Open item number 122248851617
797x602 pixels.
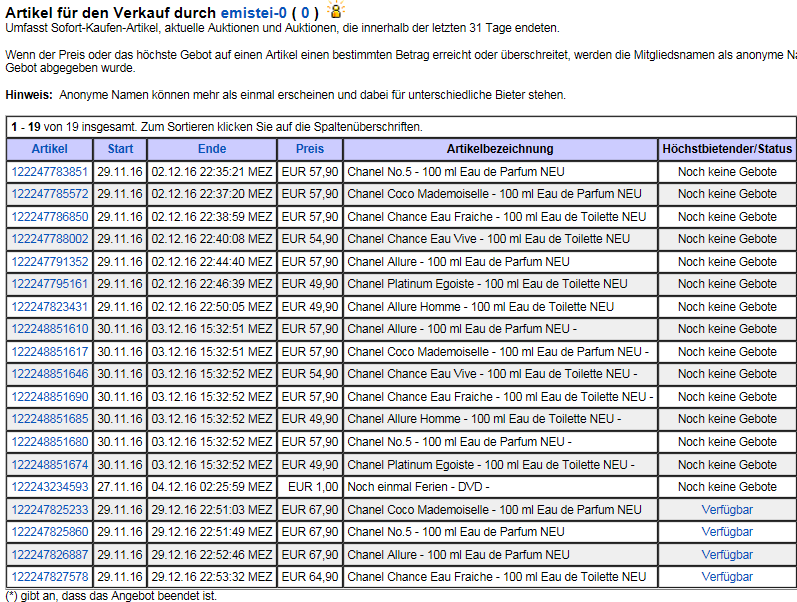coord(50,351)
